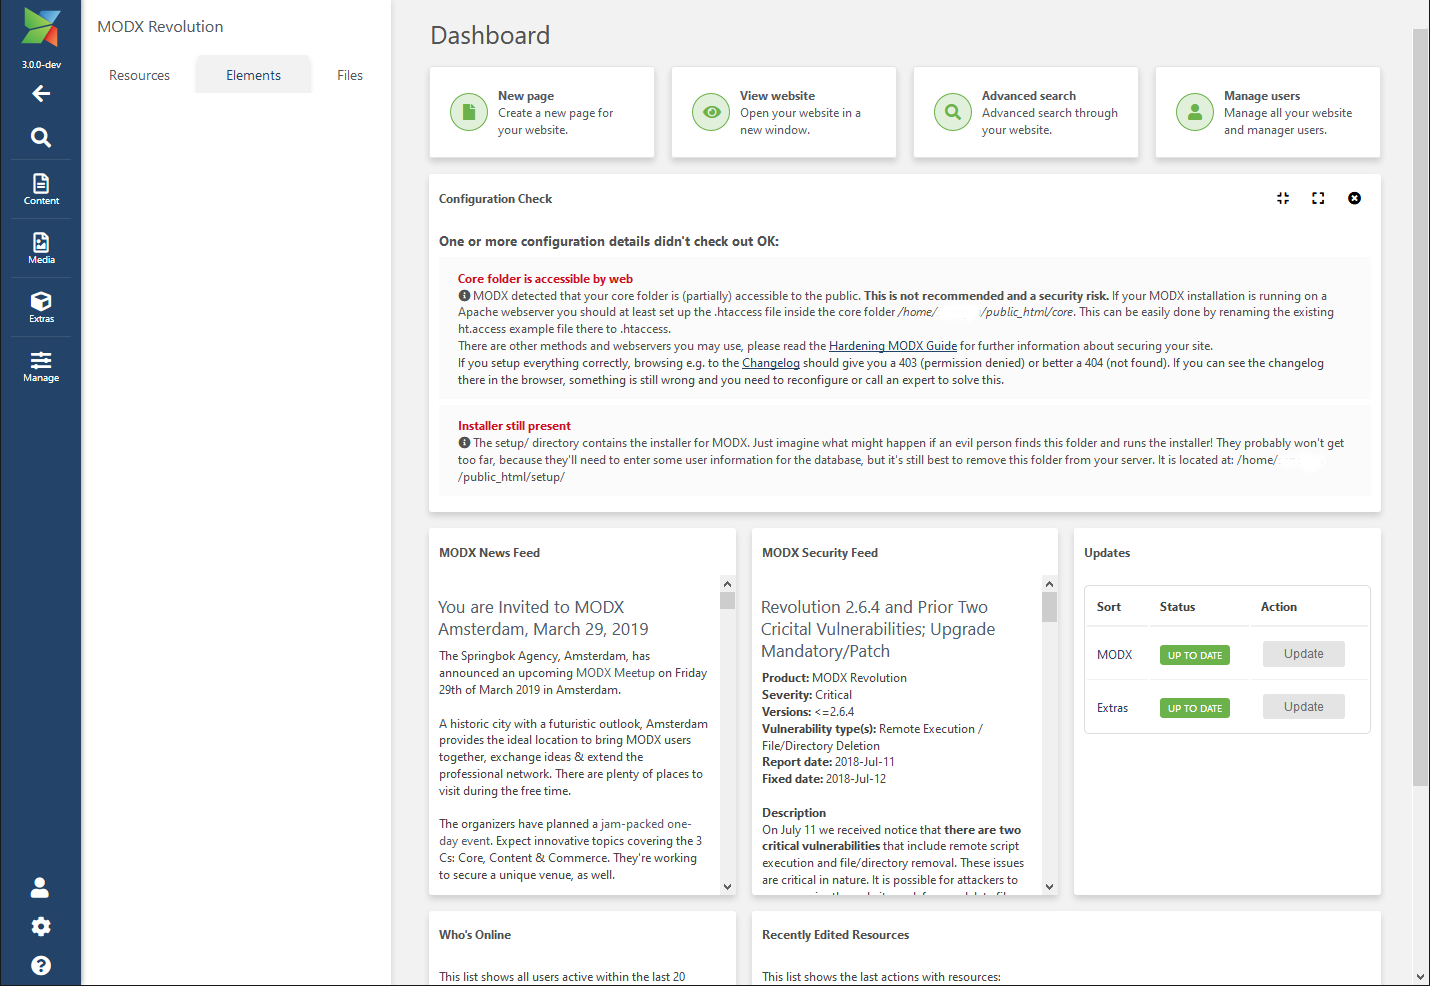1430x986 pixels.
Task: Click the MODX News Feed widget title
Action: coord(489,553)
